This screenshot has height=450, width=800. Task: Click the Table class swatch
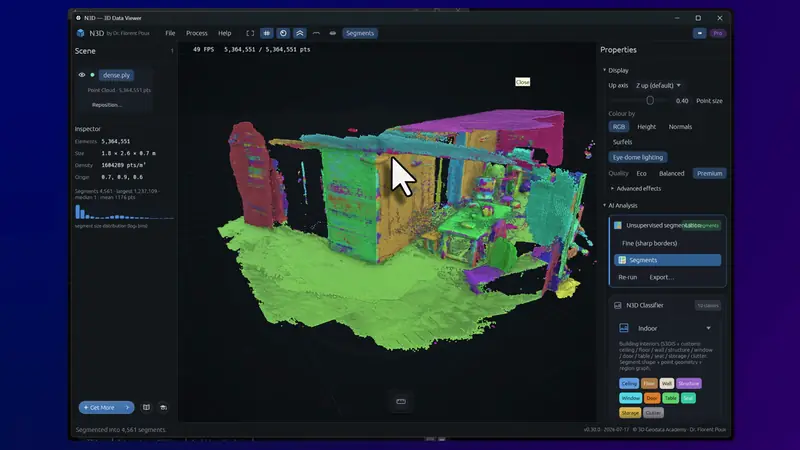point(670,398)
